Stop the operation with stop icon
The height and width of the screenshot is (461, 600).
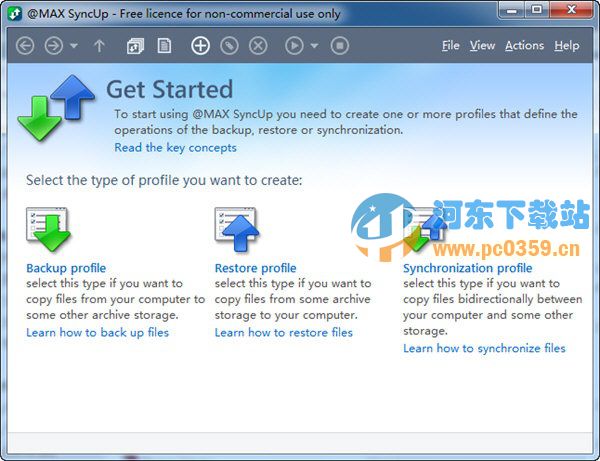click(340, 46)
